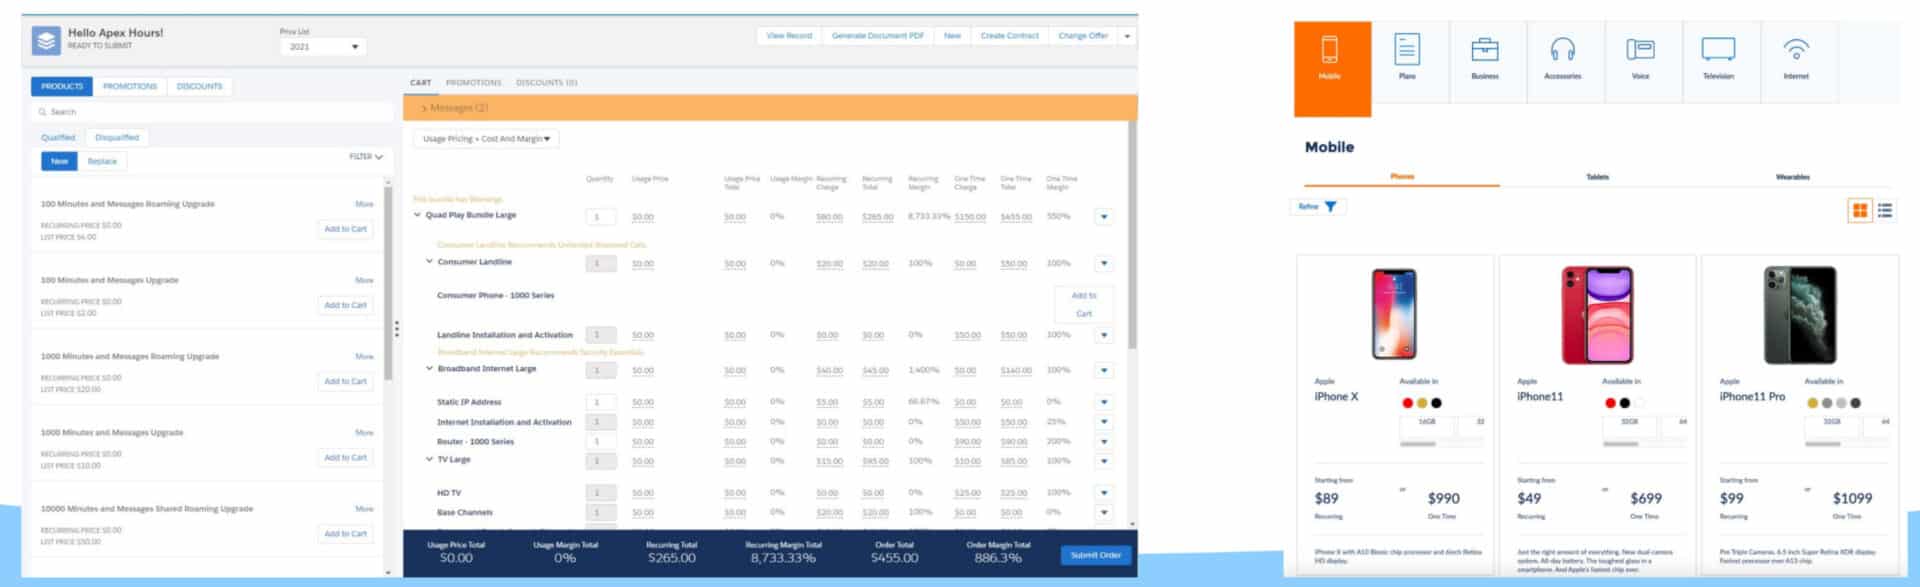Switch to the Phones tab
The width and height of the screenshot is (1920, 587).
[1402, 177]
